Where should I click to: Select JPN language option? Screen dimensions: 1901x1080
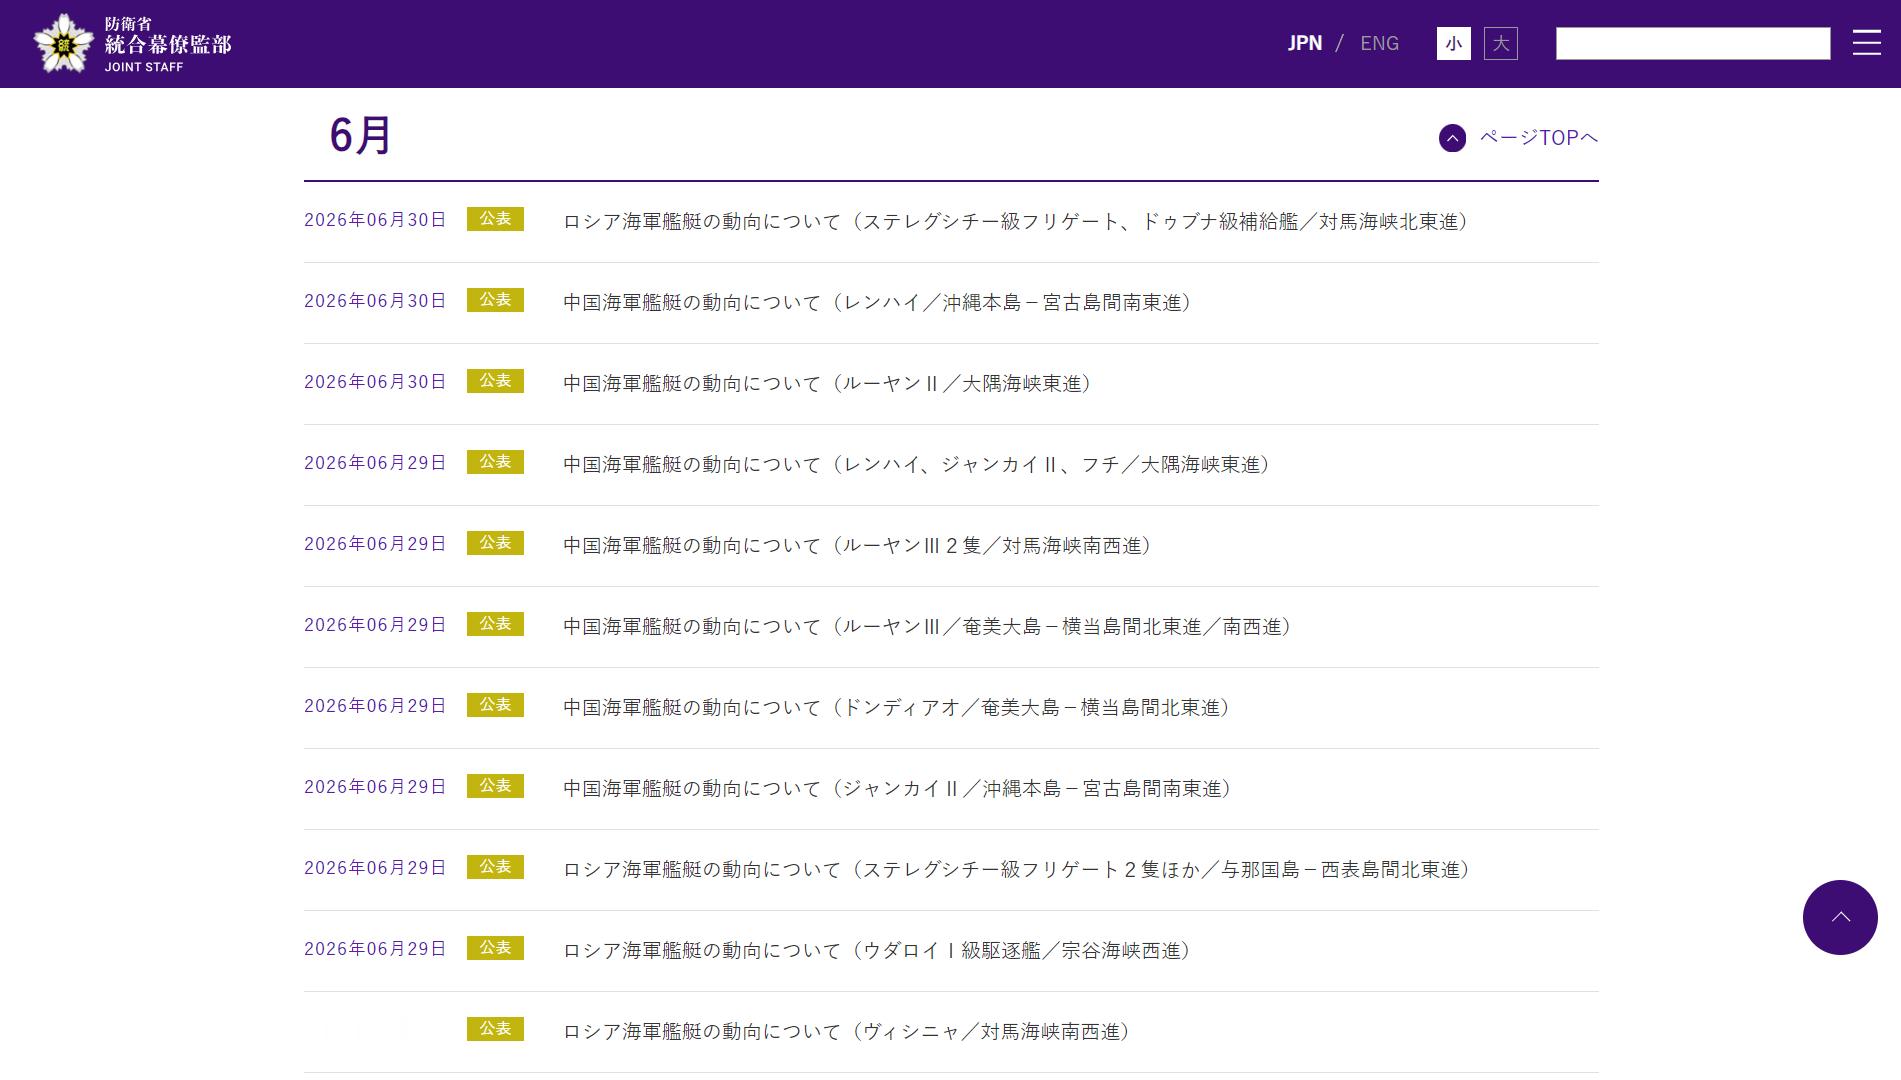pyautogui.click(x=1304, y=43)
